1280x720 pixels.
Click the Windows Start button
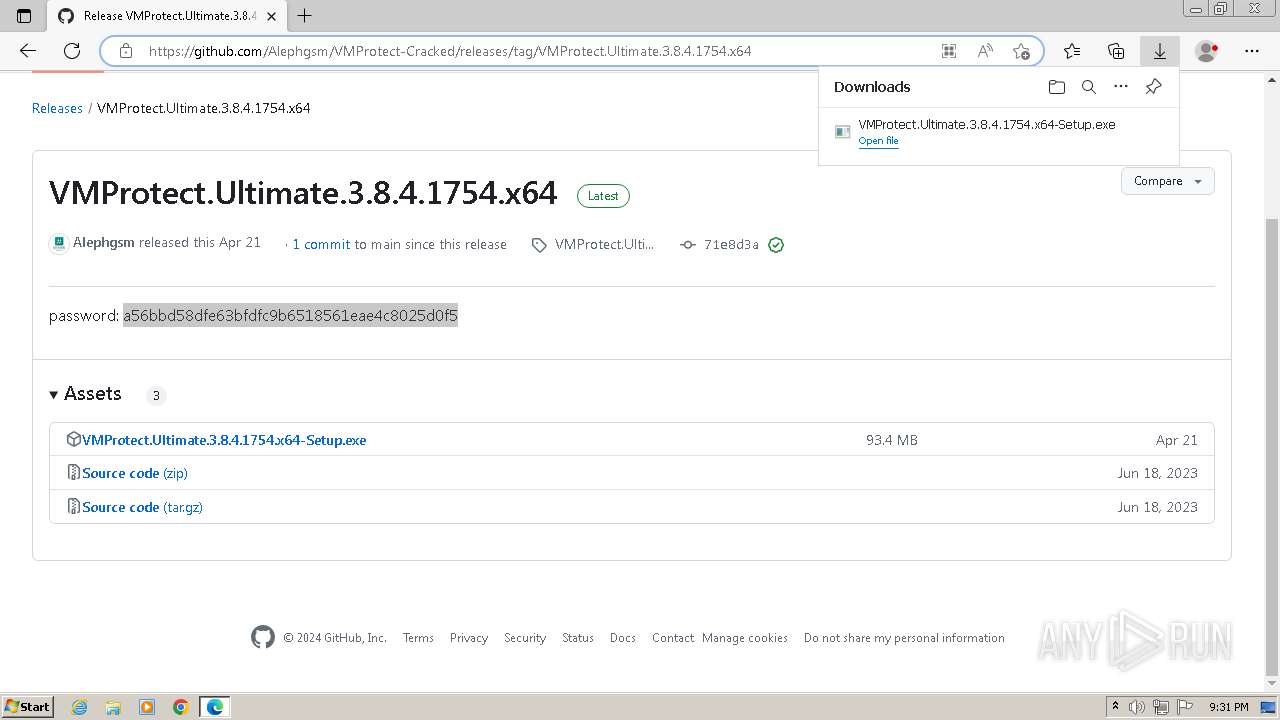pyautogui.click(x=27, y=707)
